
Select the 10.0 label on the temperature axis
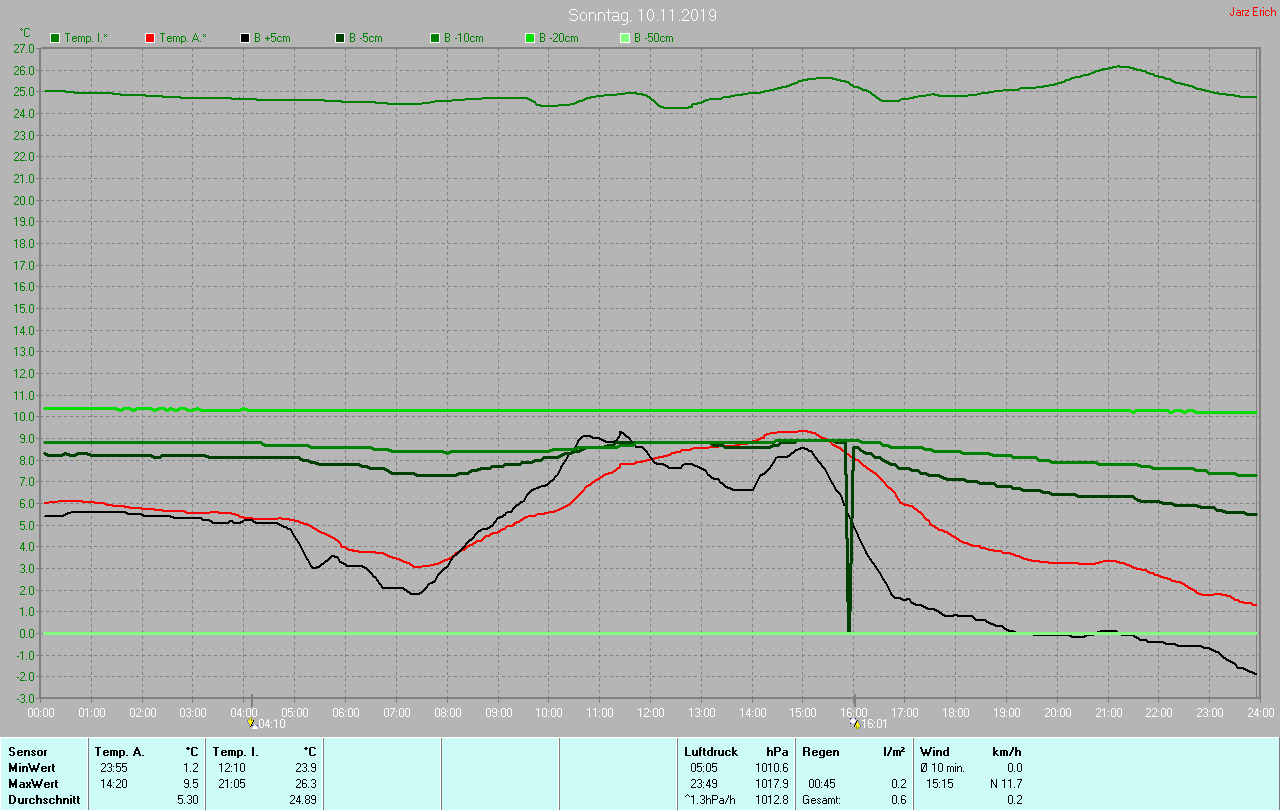pos(24,417)
